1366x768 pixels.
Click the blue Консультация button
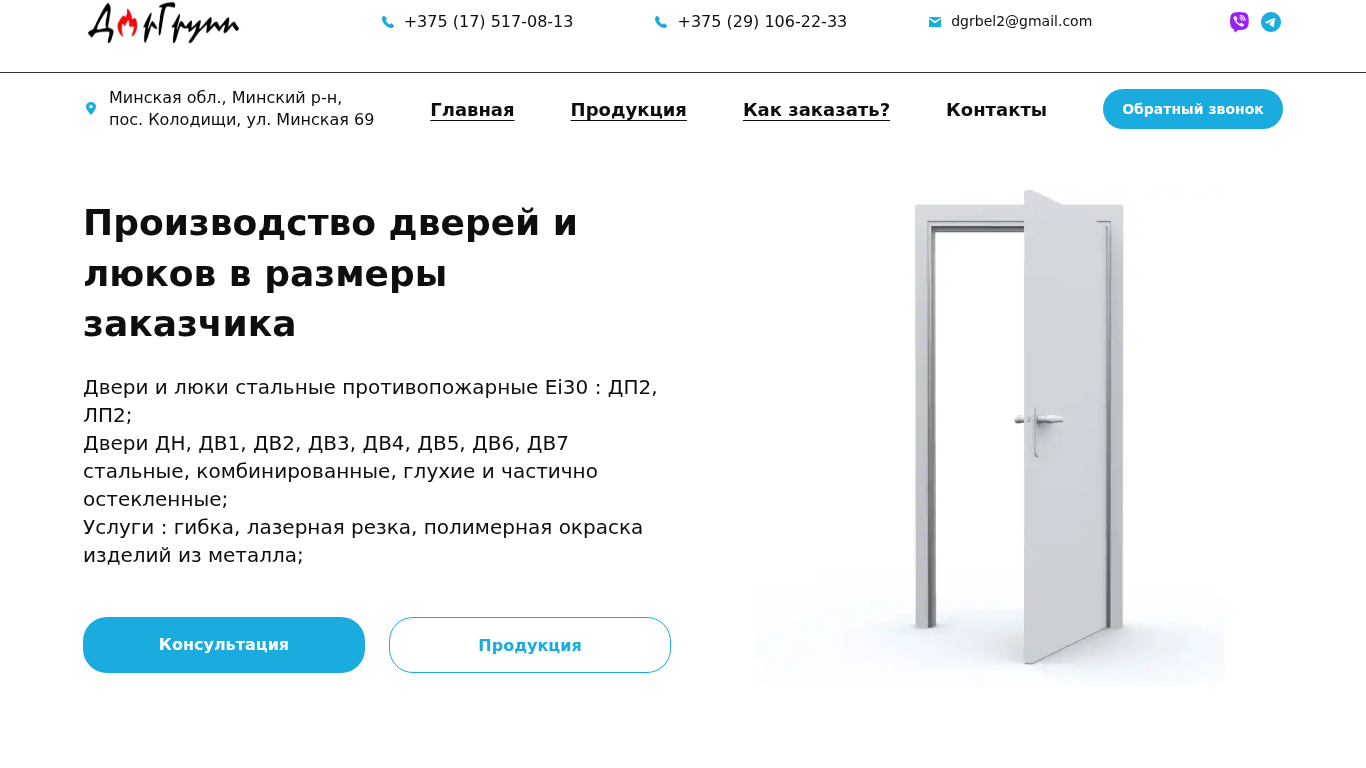click(224, 645)
